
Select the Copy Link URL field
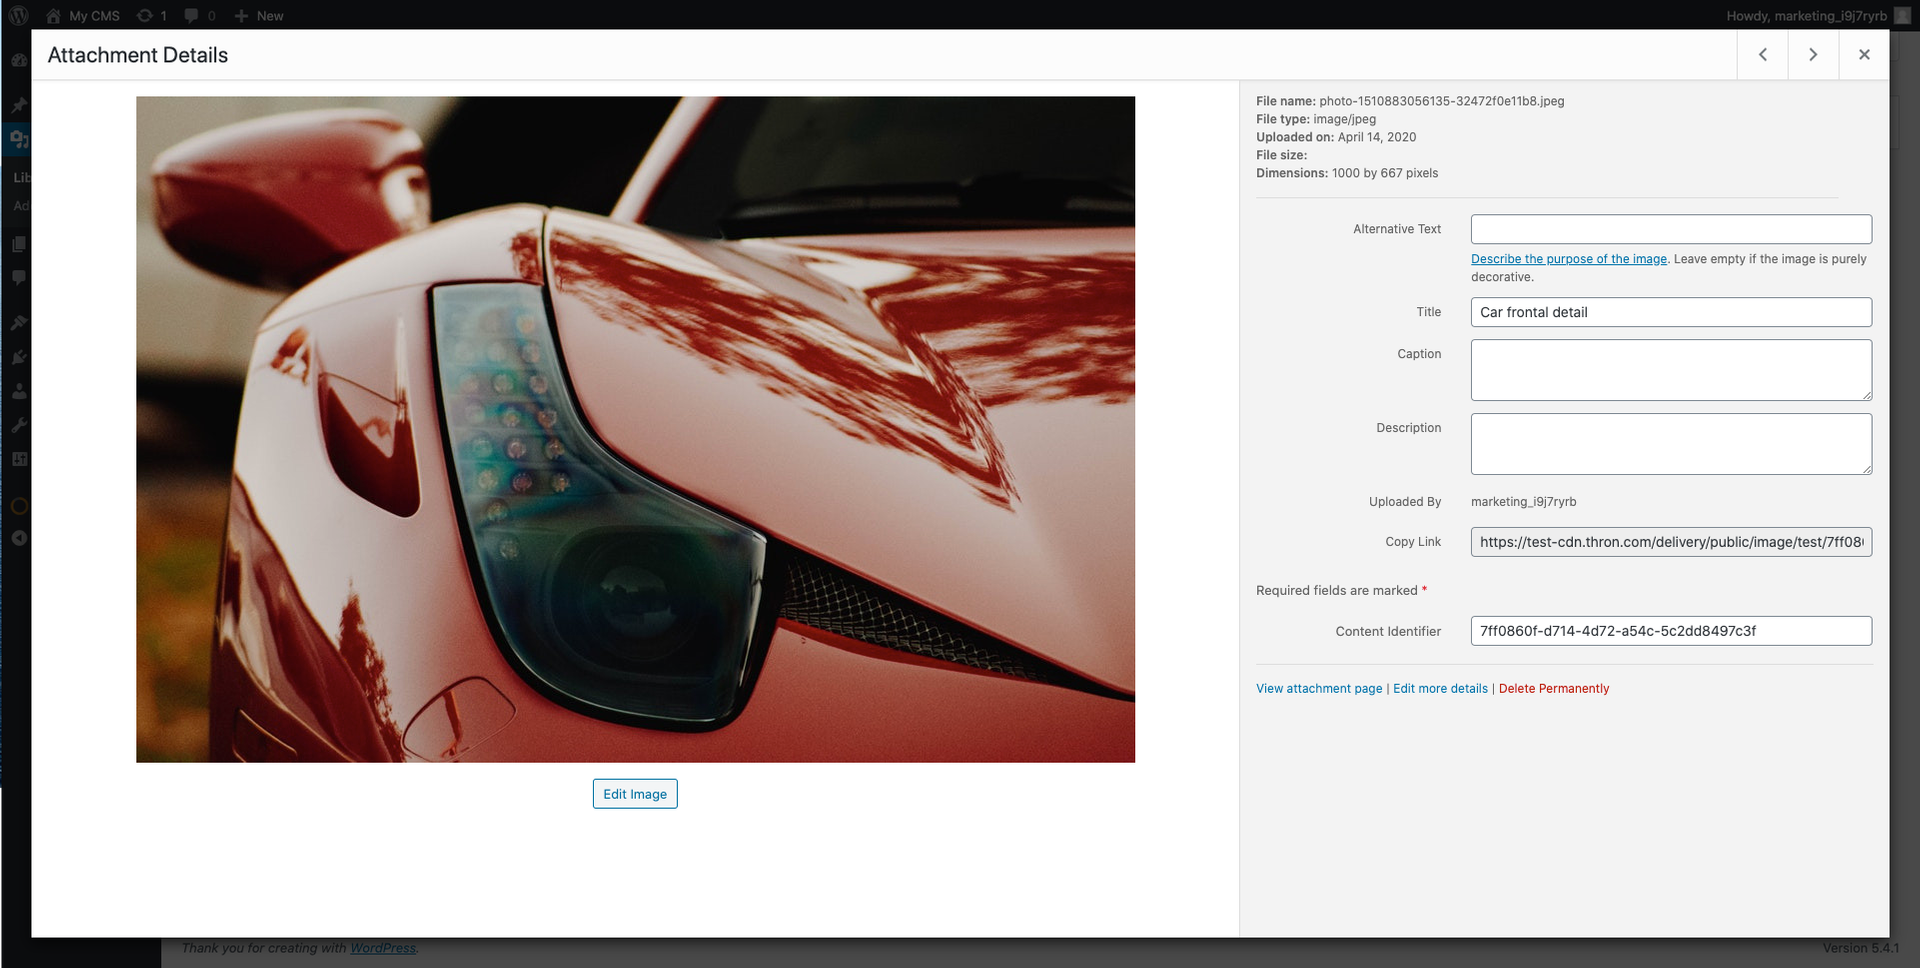pyautogui.click(x=1671, y=542)
